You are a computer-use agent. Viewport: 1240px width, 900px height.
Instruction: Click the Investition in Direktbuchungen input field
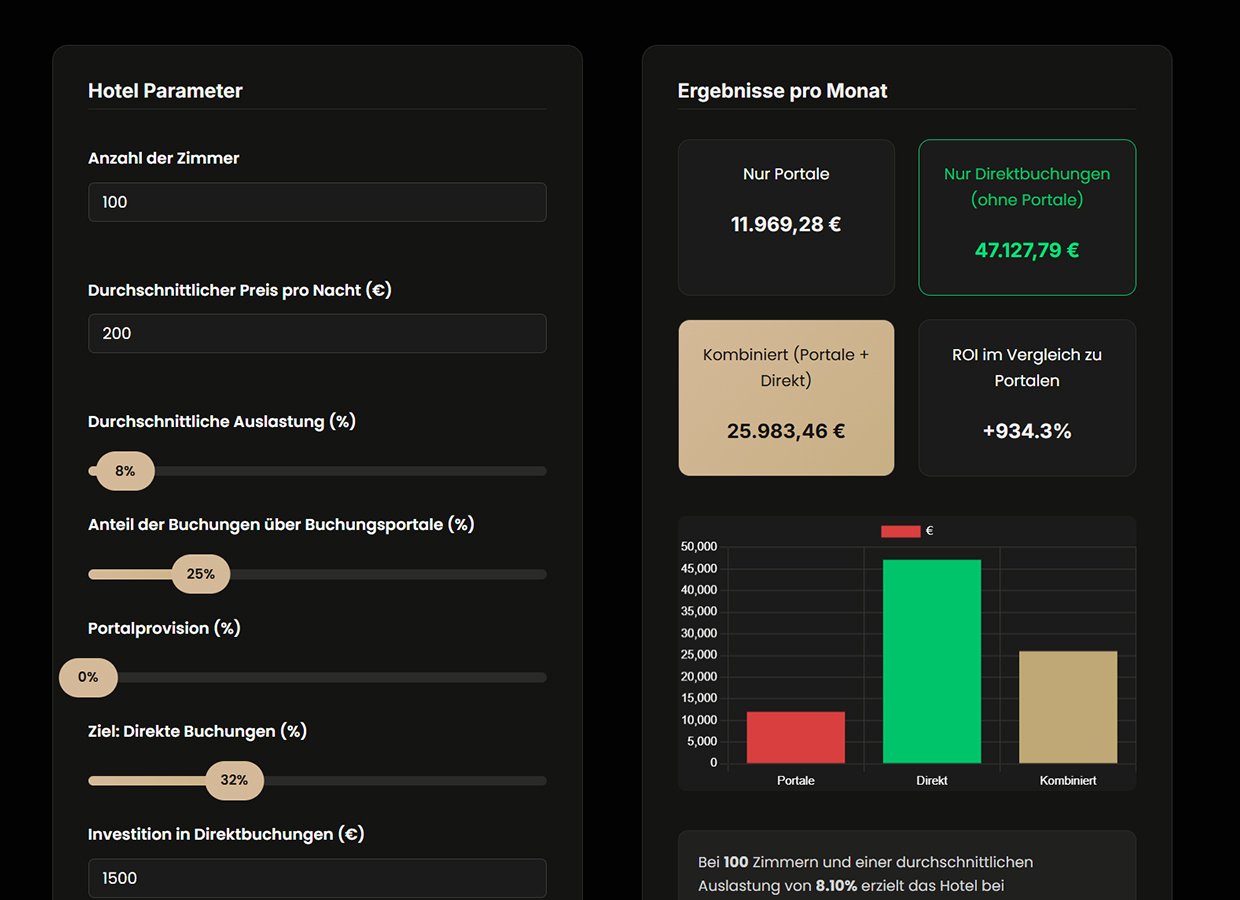tap(317, 878)
